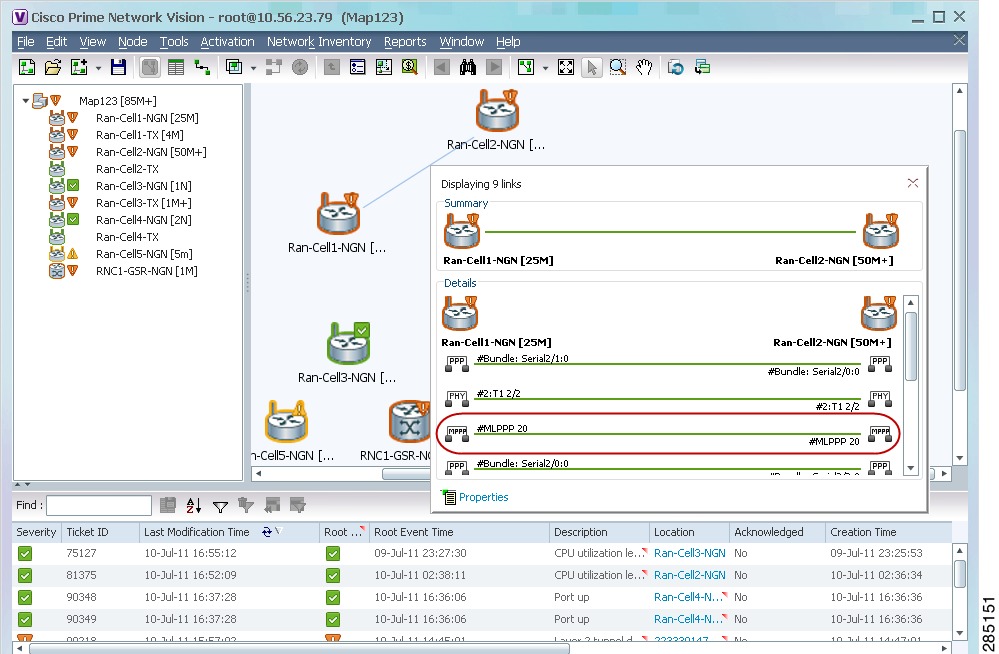The image size is (999, 654).
Task: Select the ticket row with ID 90349
Action: [482, 619]
